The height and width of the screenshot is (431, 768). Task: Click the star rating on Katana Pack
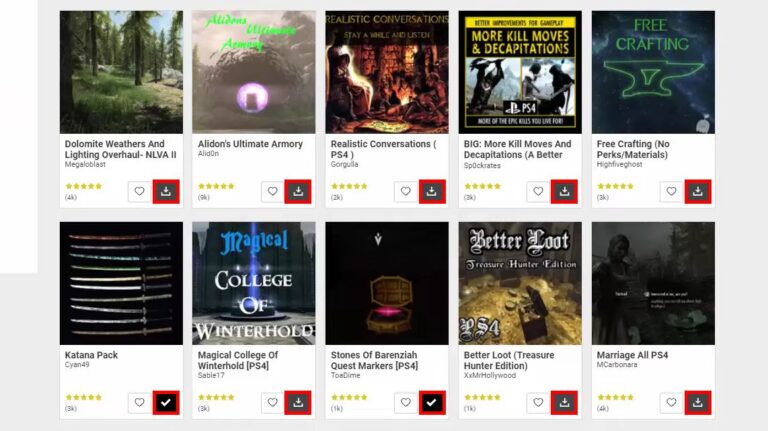tap(84, 397)
